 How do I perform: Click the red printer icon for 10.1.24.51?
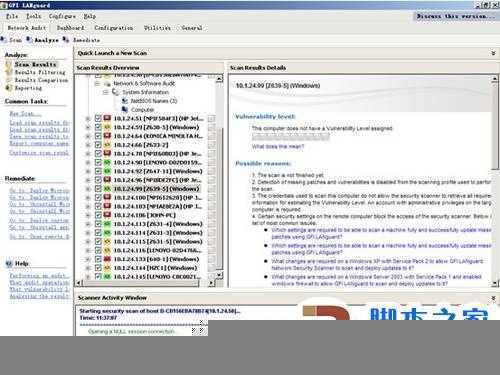pyautogui.click(x=107, y=118)
